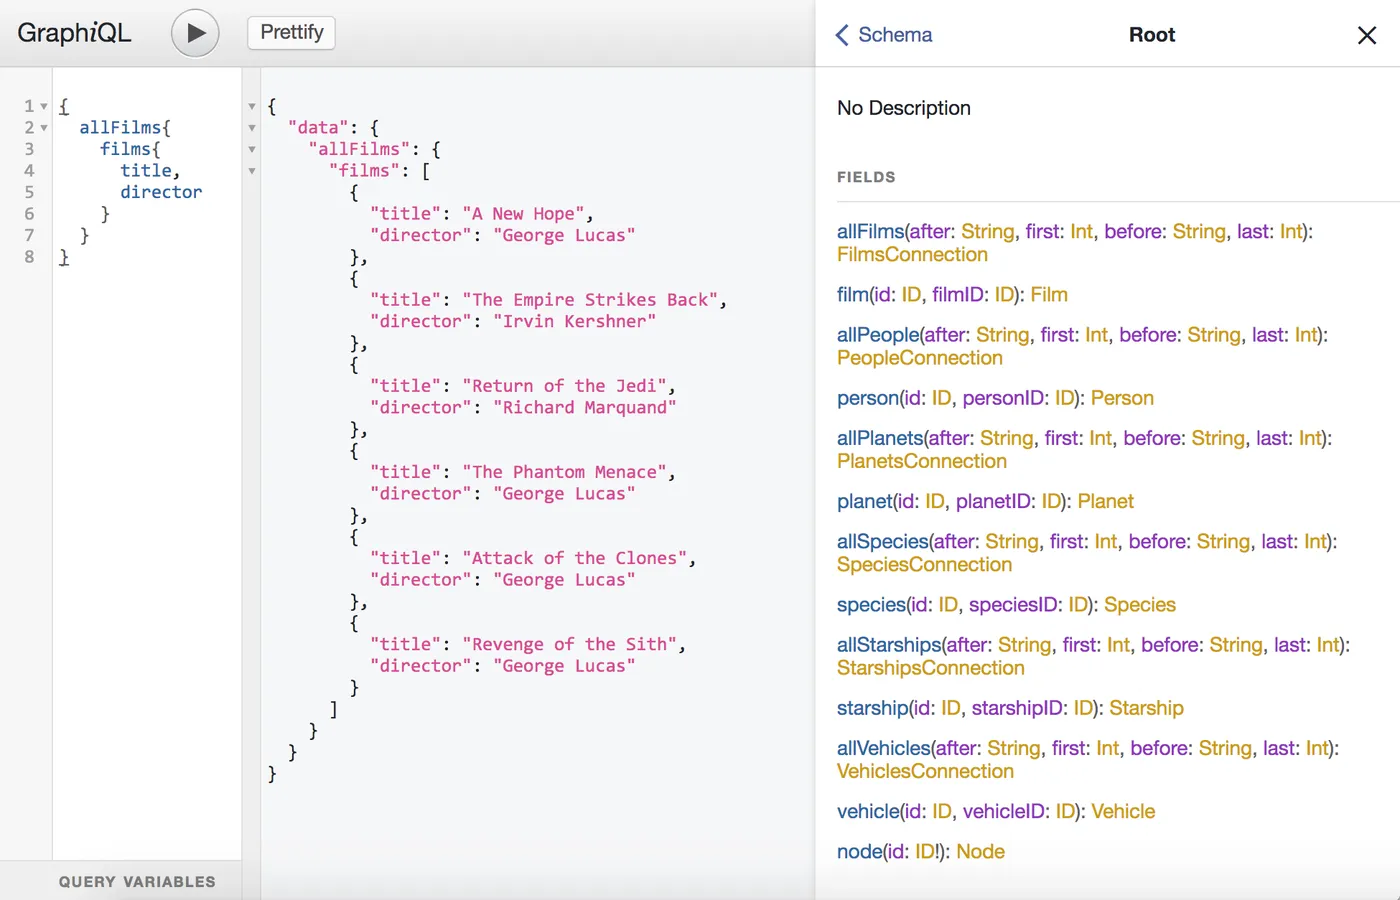Click the GraphiQL title logo
The image size is (1400, 900).
point(74,33)
